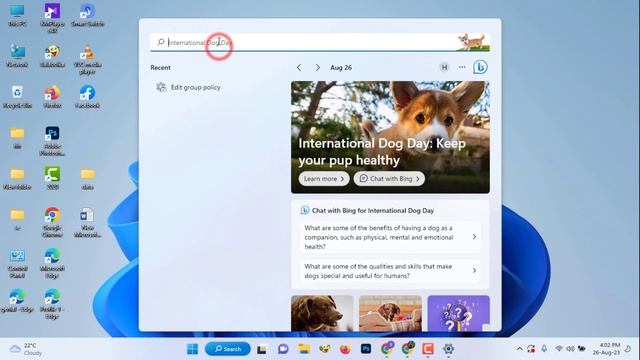Open the H account button
Viewport: 640px width, 360px height.
click(444, 67)
